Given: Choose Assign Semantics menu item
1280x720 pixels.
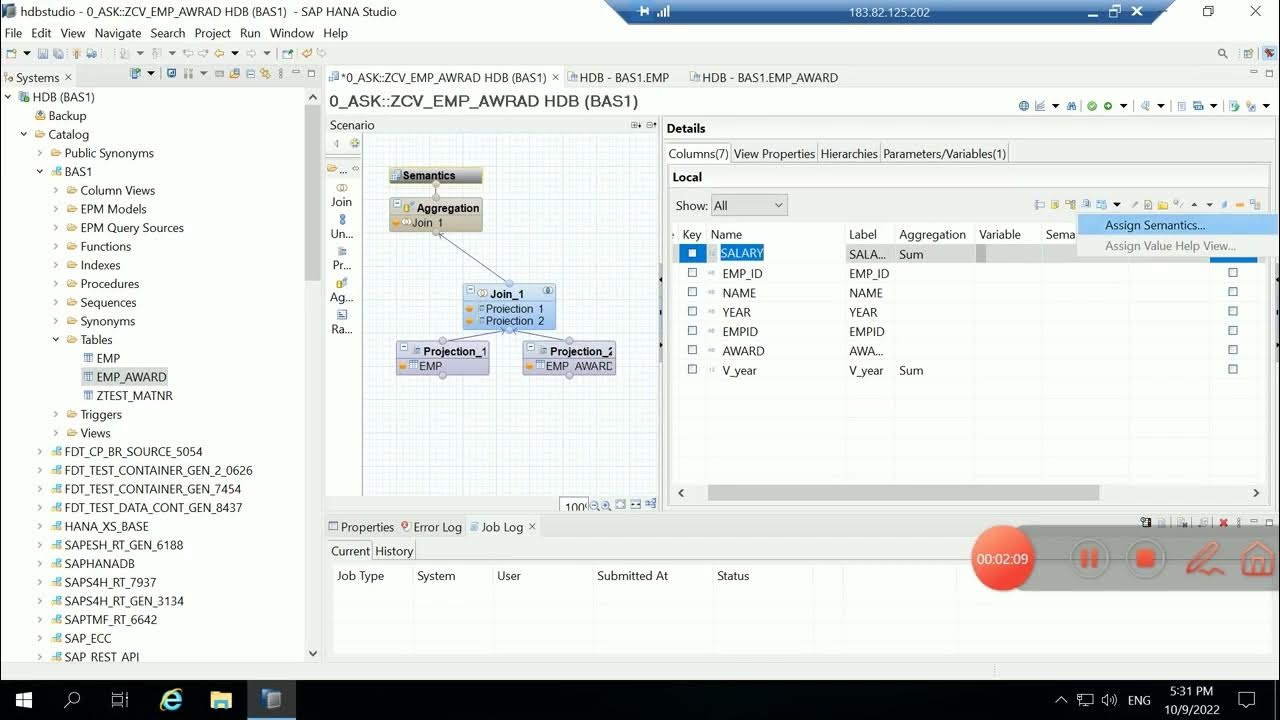Looking at the screenshot, I should click(x=1155, y=225).
